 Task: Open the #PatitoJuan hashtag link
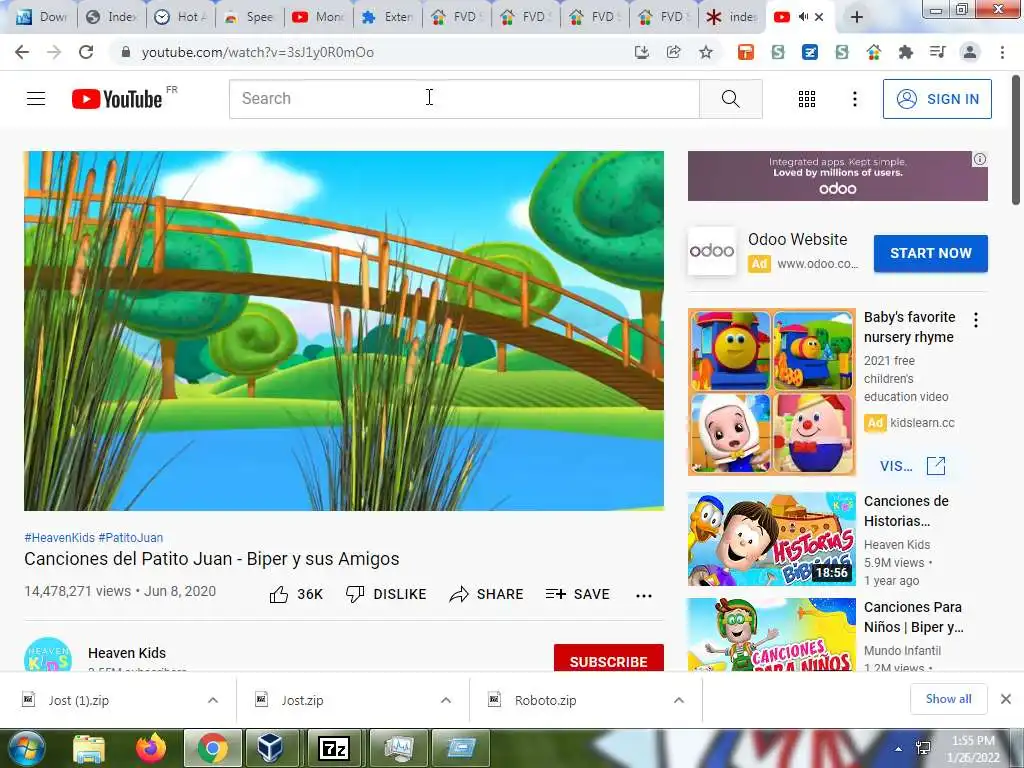click(x=131, y=537)
